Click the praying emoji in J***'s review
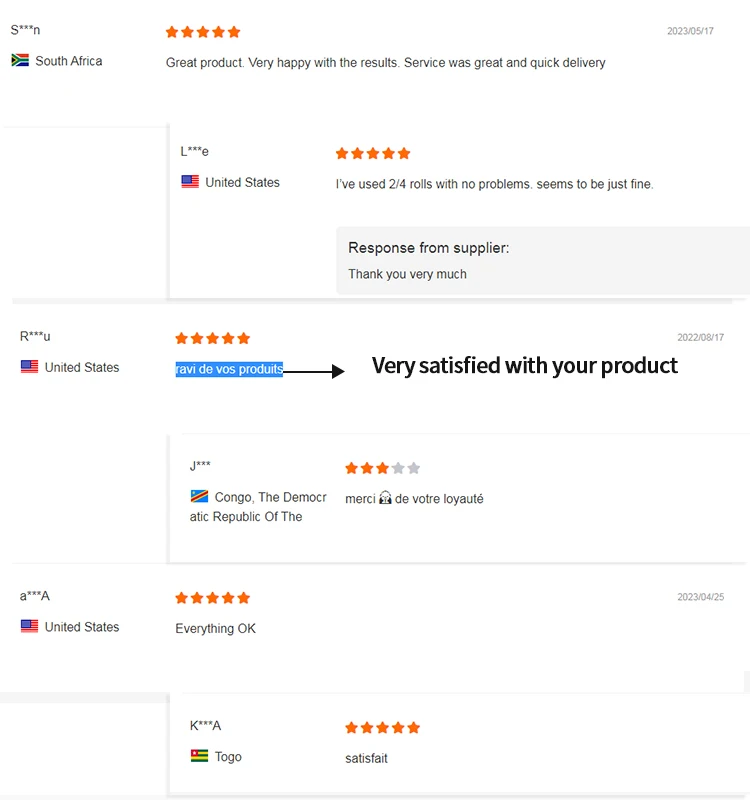Image resolution: width=750 pixels, height=800 pixels. 385,498
